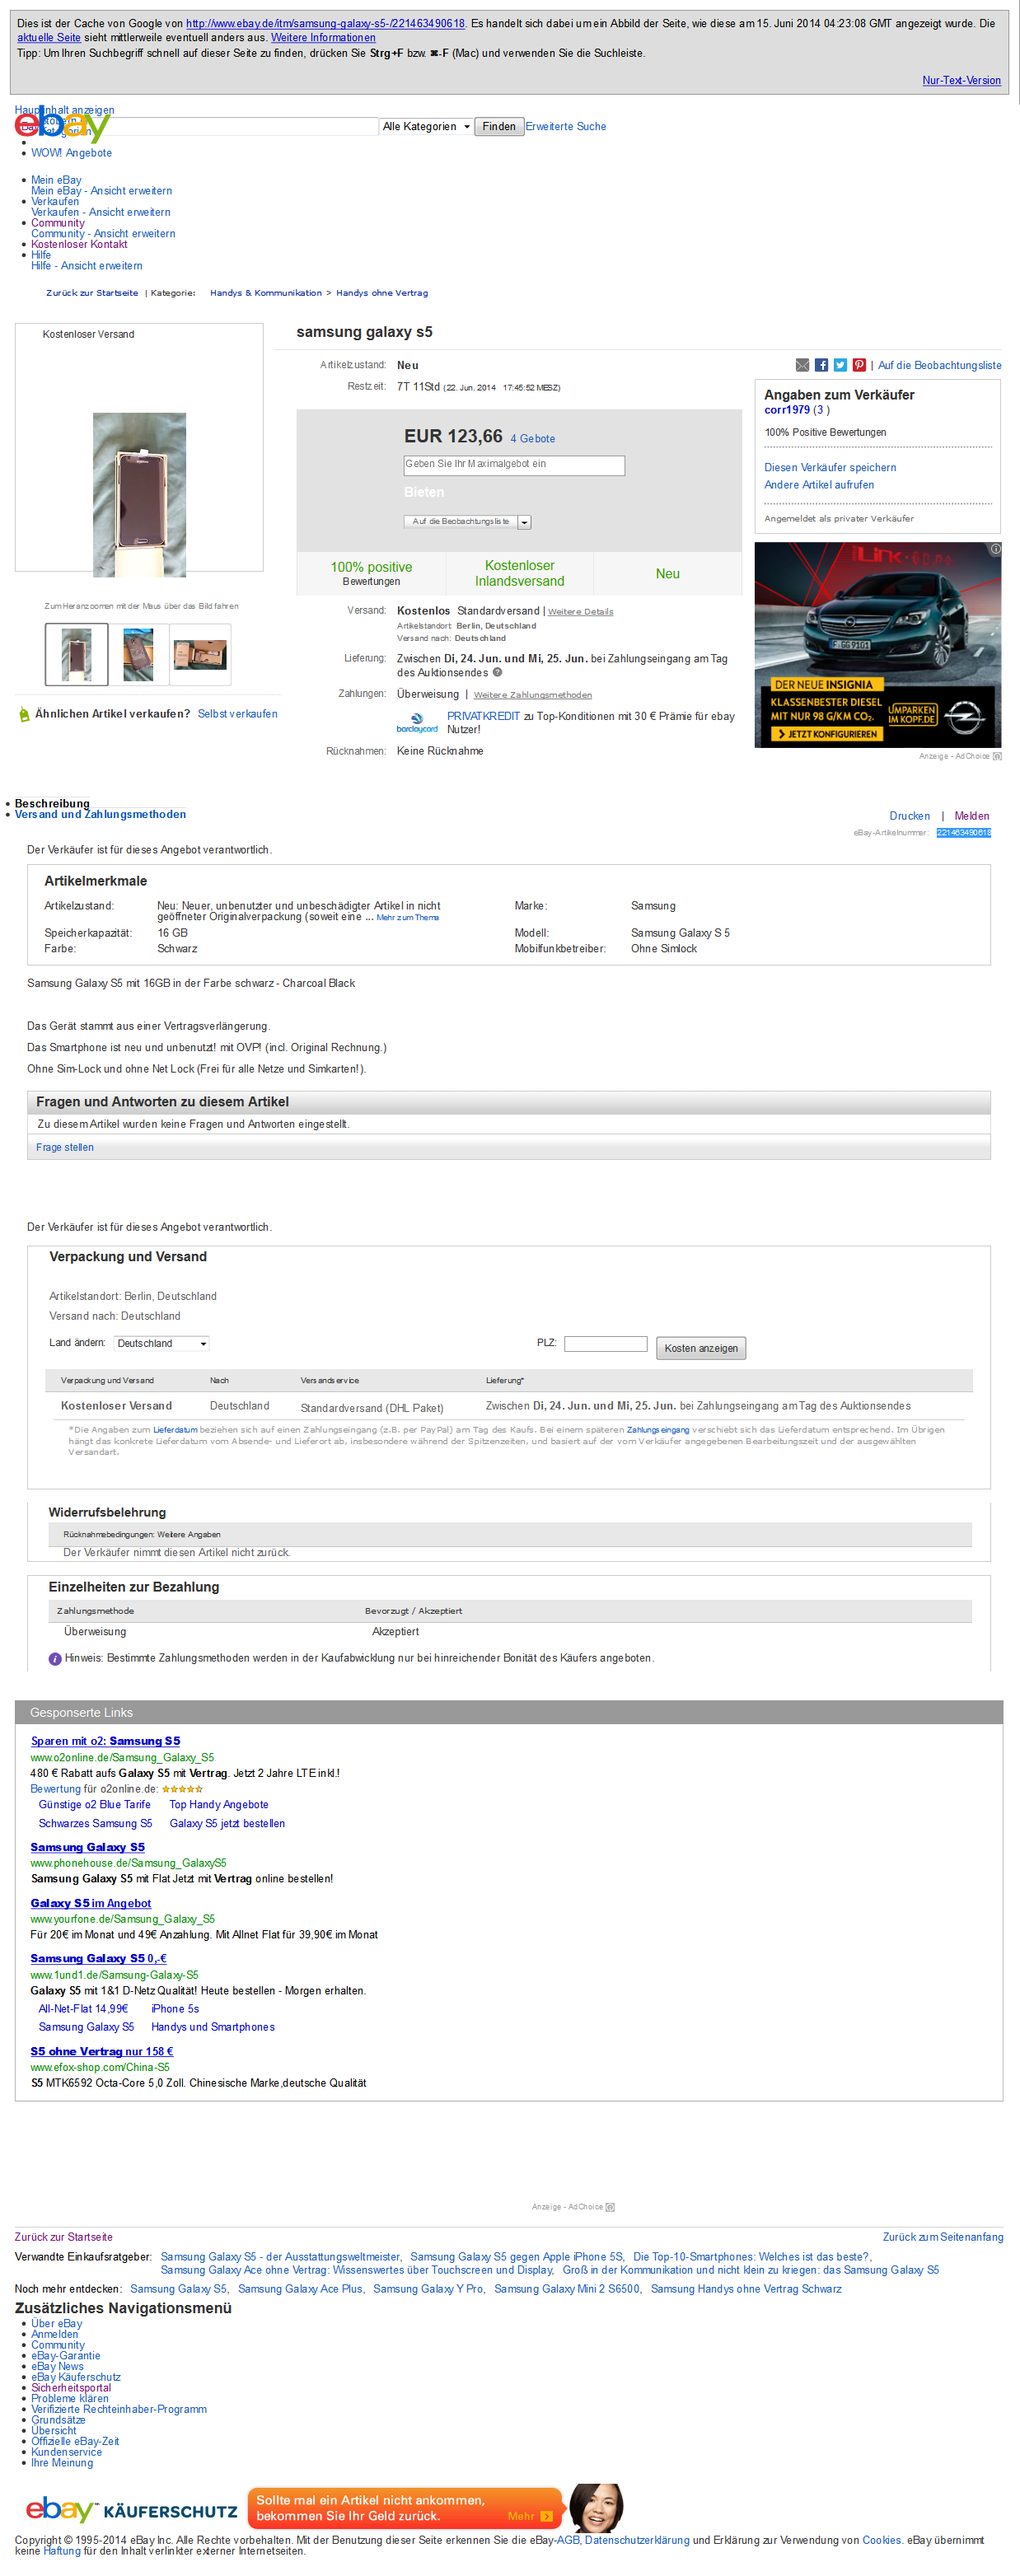
Task: Click the maximum bid input field
Action: click(514, 465)
